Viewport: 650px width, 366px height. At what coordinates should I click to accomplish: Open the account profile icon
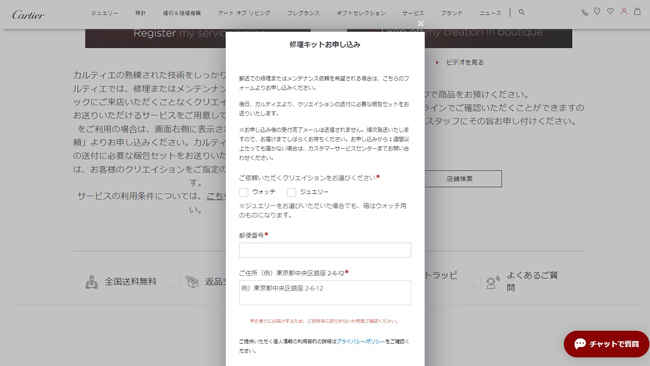pyautogui.click(x=624, y=12)
